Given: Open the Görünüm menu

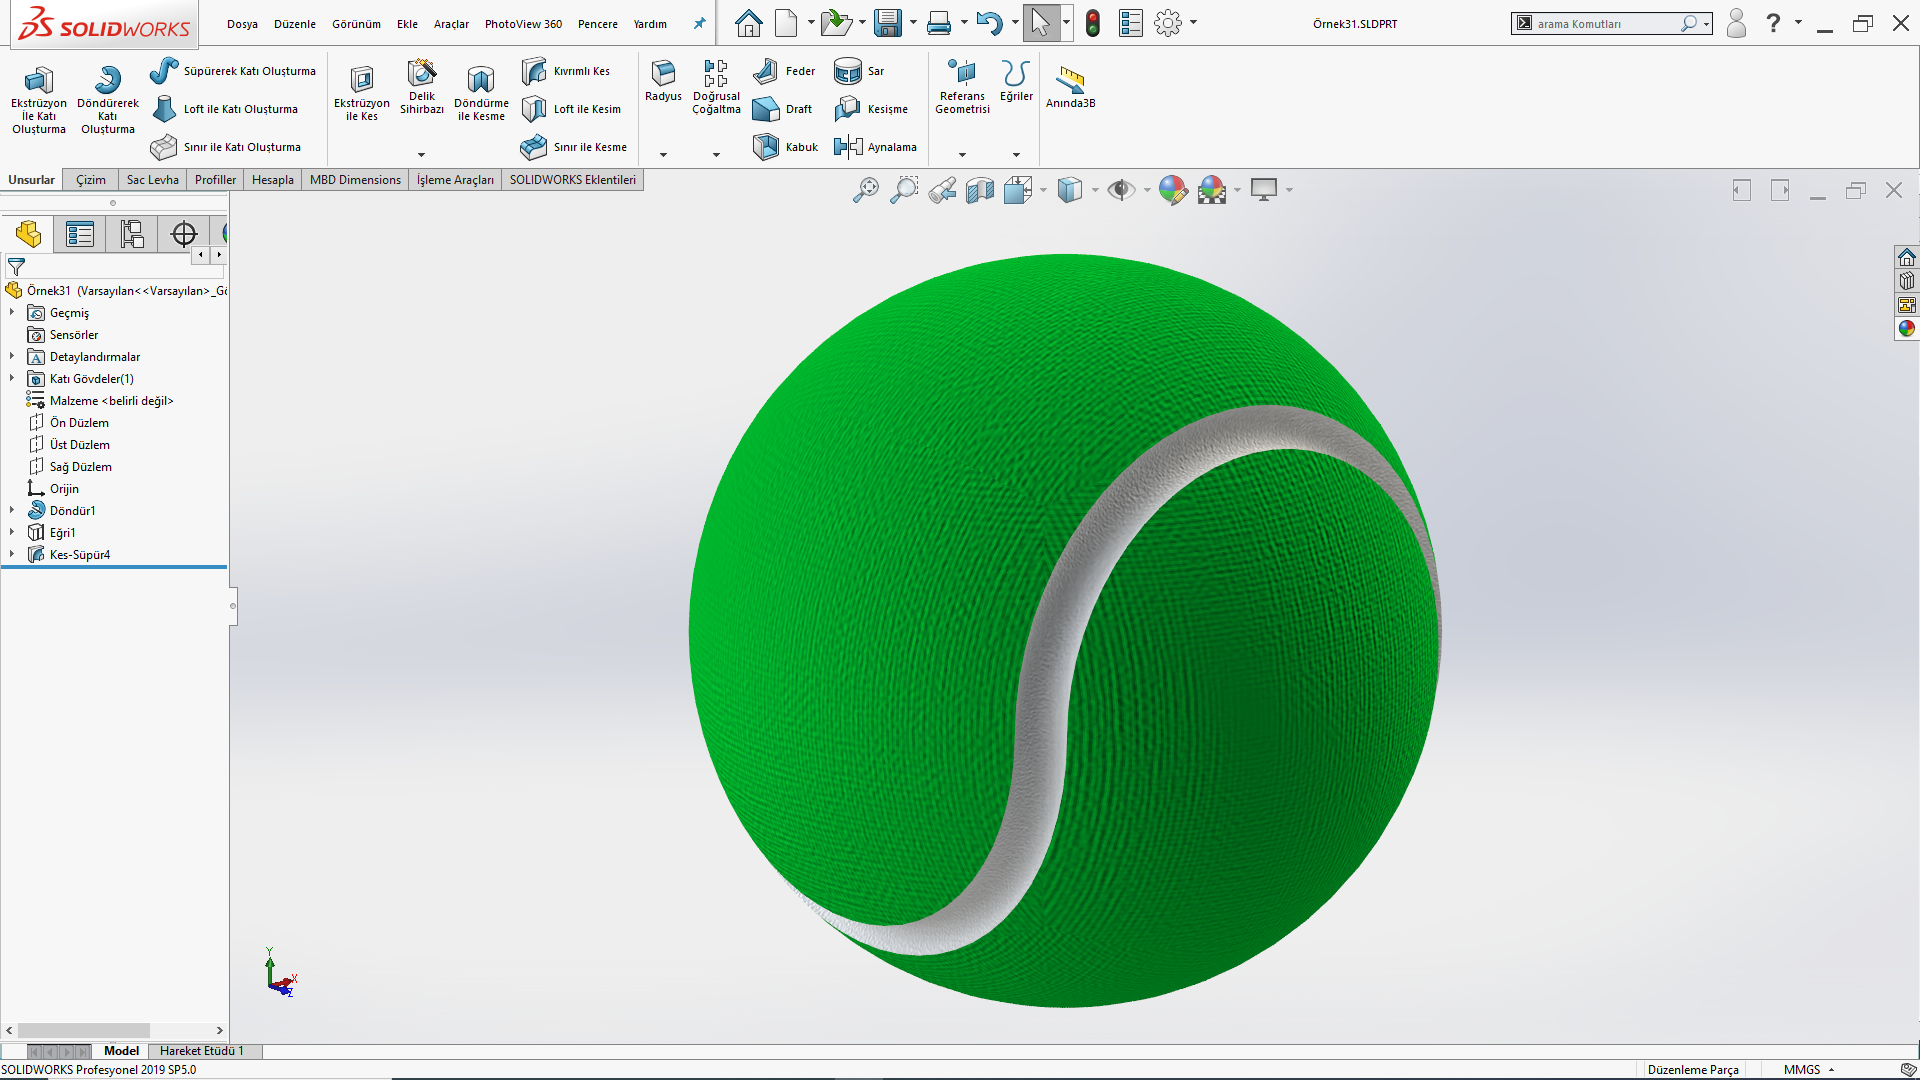Looking at the screenshot, I should click(x=356, y=24).
